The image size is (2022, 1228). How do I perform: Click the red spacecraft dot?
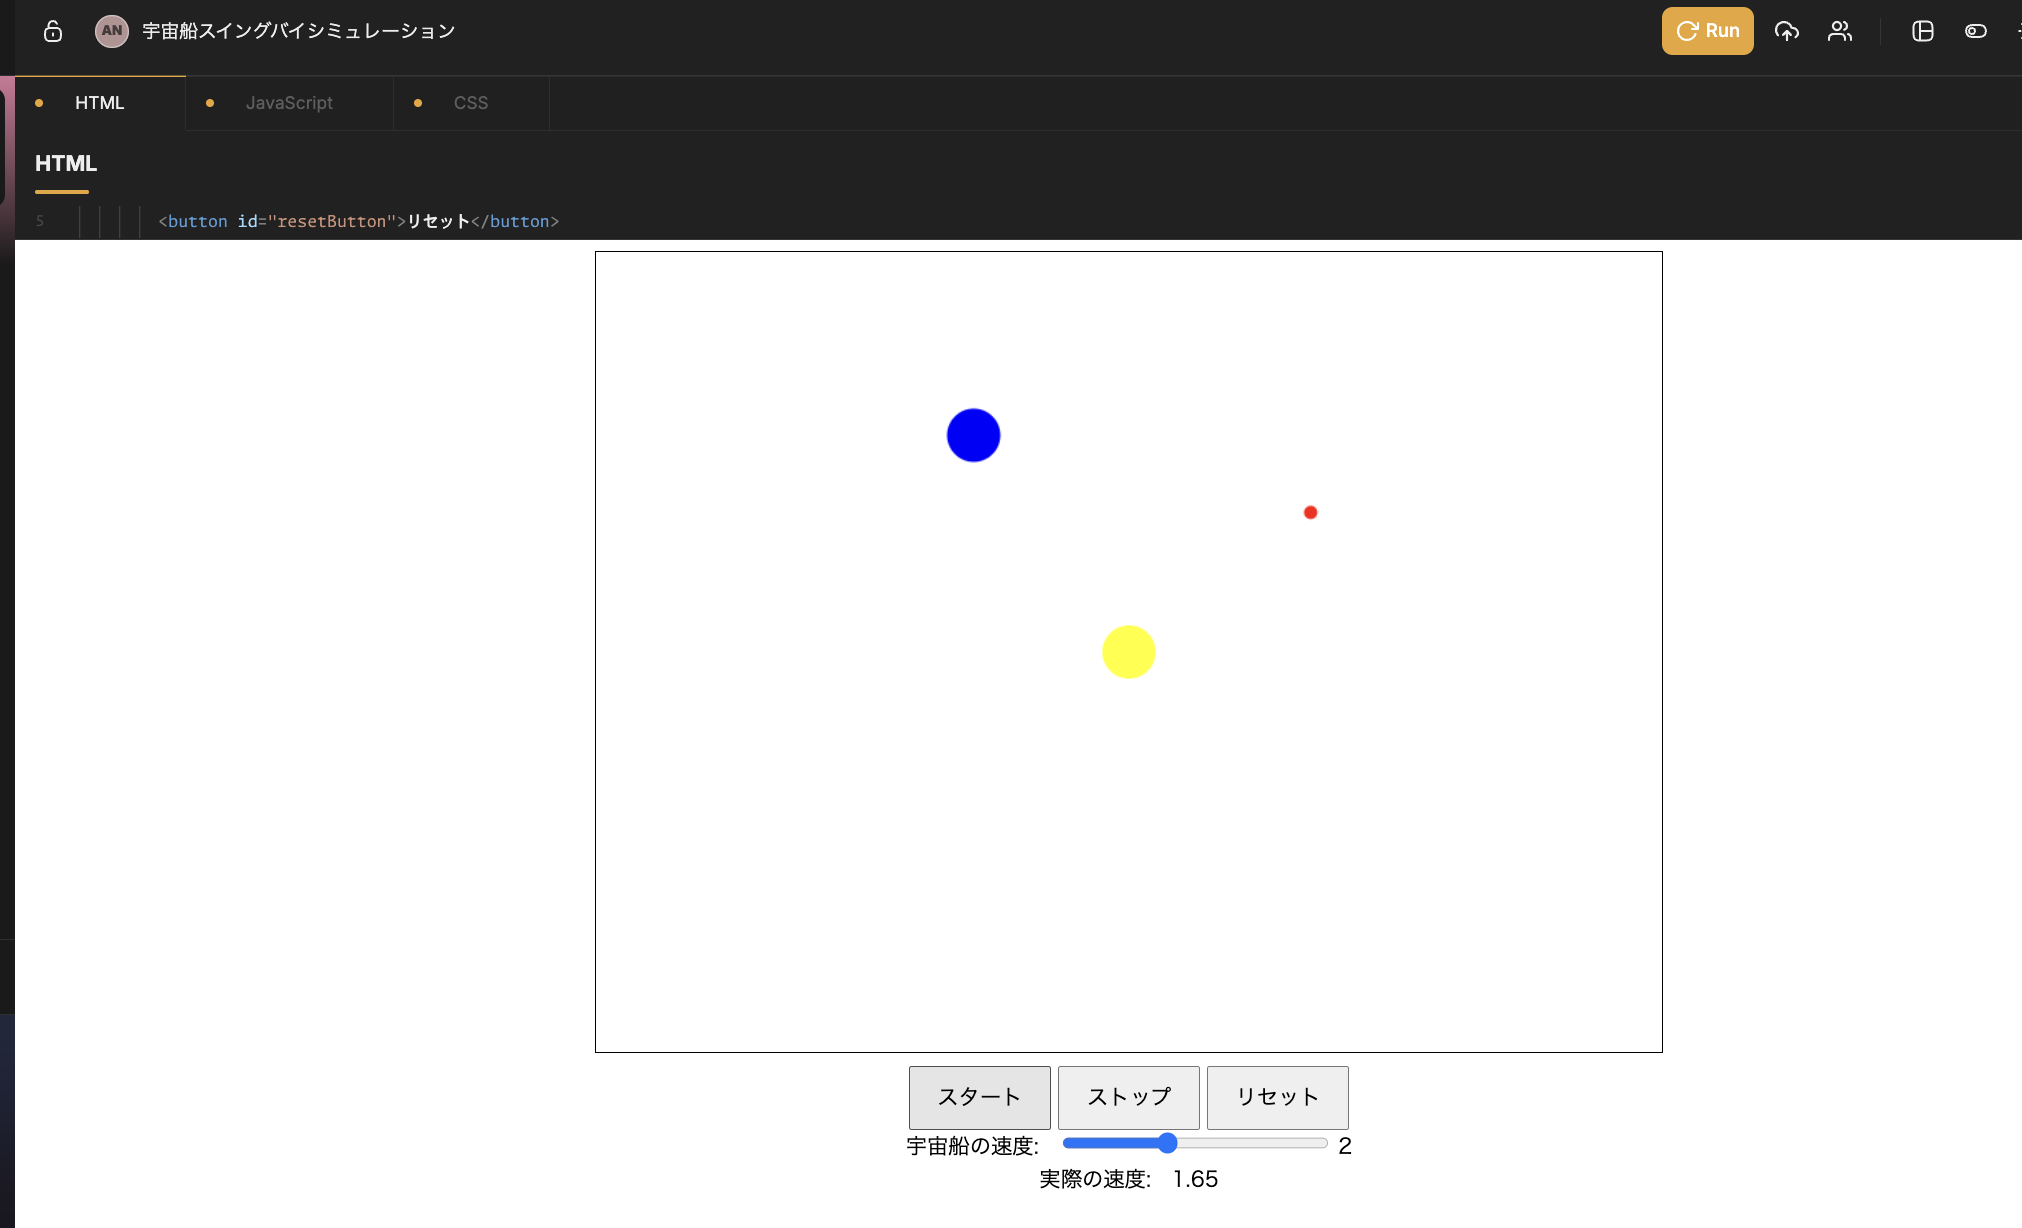[x=1310, y=512]
